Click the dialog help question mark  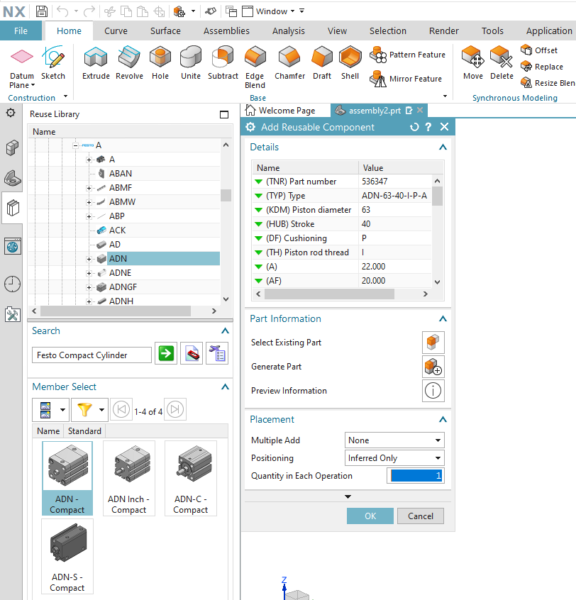[428, 127]
